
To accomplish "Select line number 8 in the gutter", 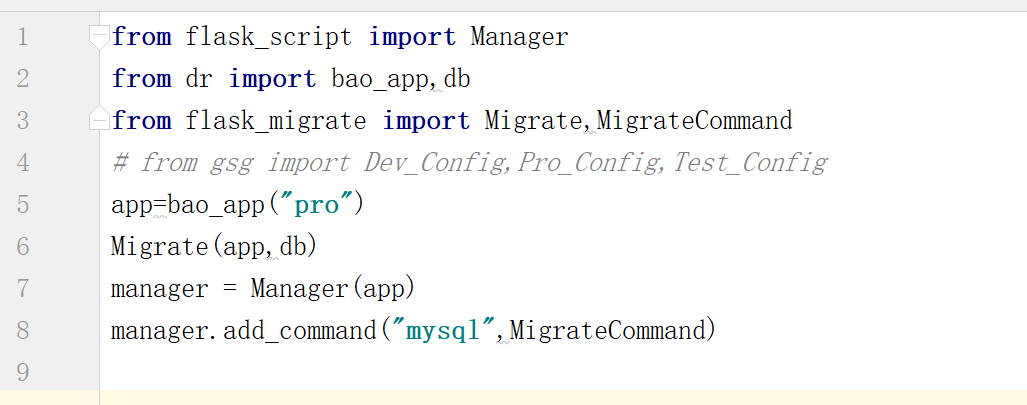I will coord(23,330).
